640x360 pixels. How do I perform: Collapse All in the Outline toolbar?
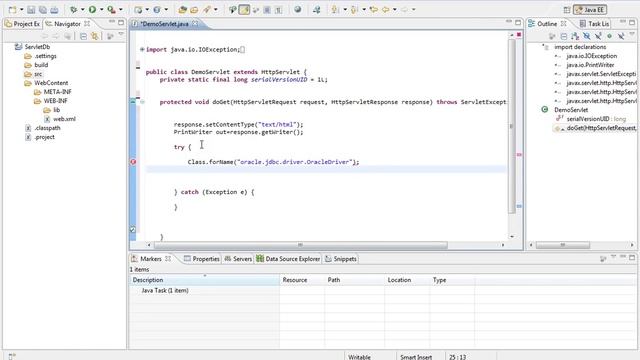pyautogui.click(x=564, y=36)
